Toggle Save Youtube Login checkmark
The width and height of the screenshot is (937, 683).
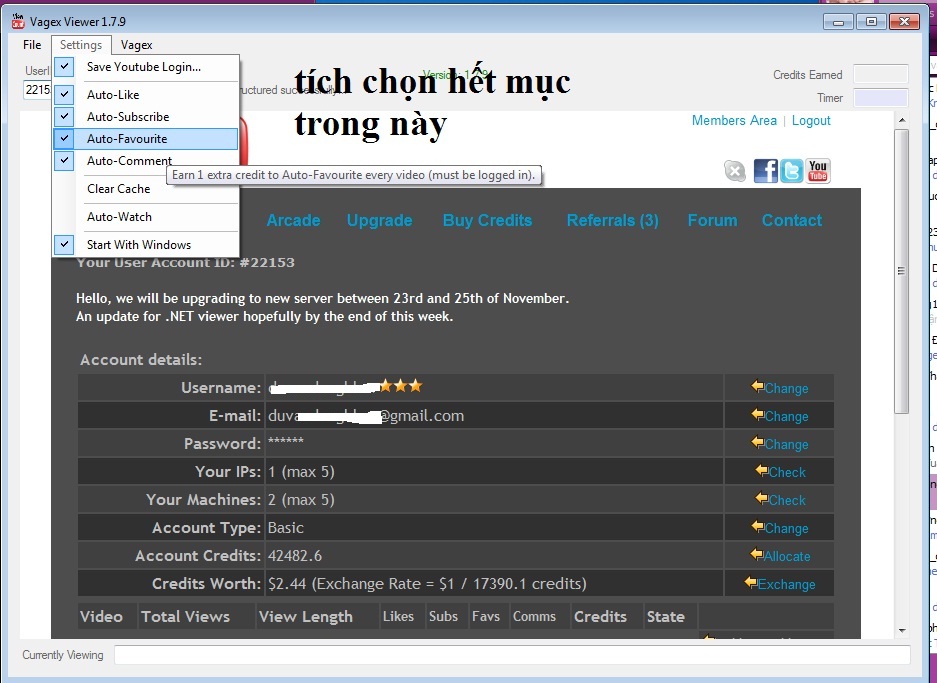click(x=65, y=66)
